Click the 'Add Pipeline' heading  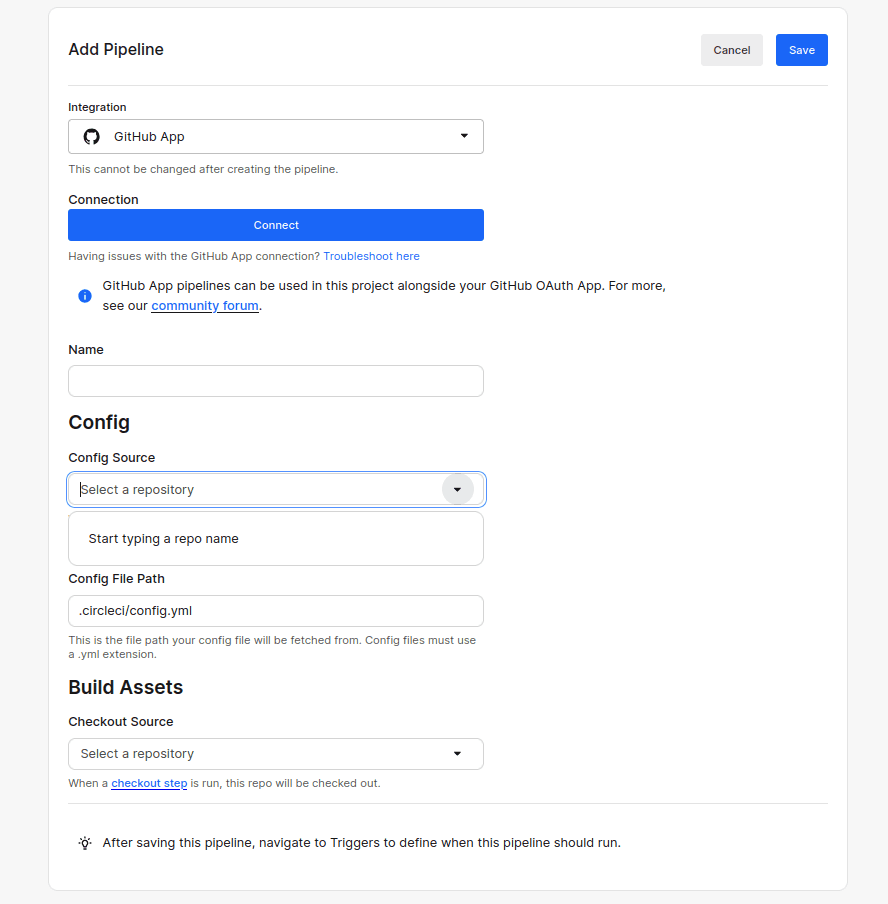(116, 50)
